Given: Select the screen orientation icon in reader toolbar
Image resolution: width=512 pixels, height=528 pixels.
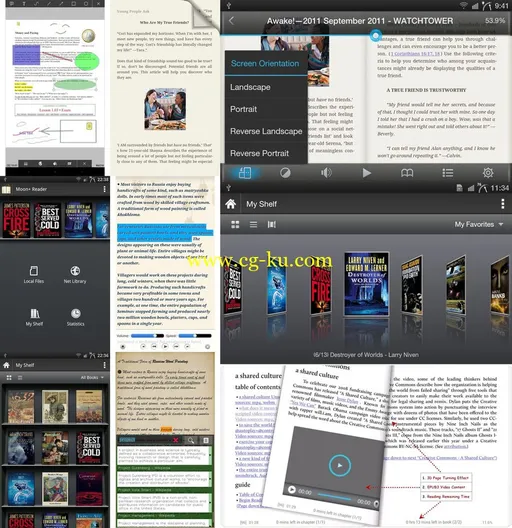Looking at the screenshot, I should click(x=245, y=173).
